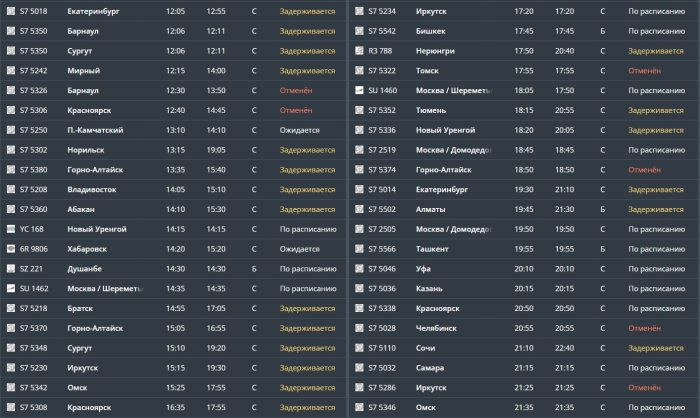
Task: Click the airline icon beside R3 788
Action: (x=359, y=50)
